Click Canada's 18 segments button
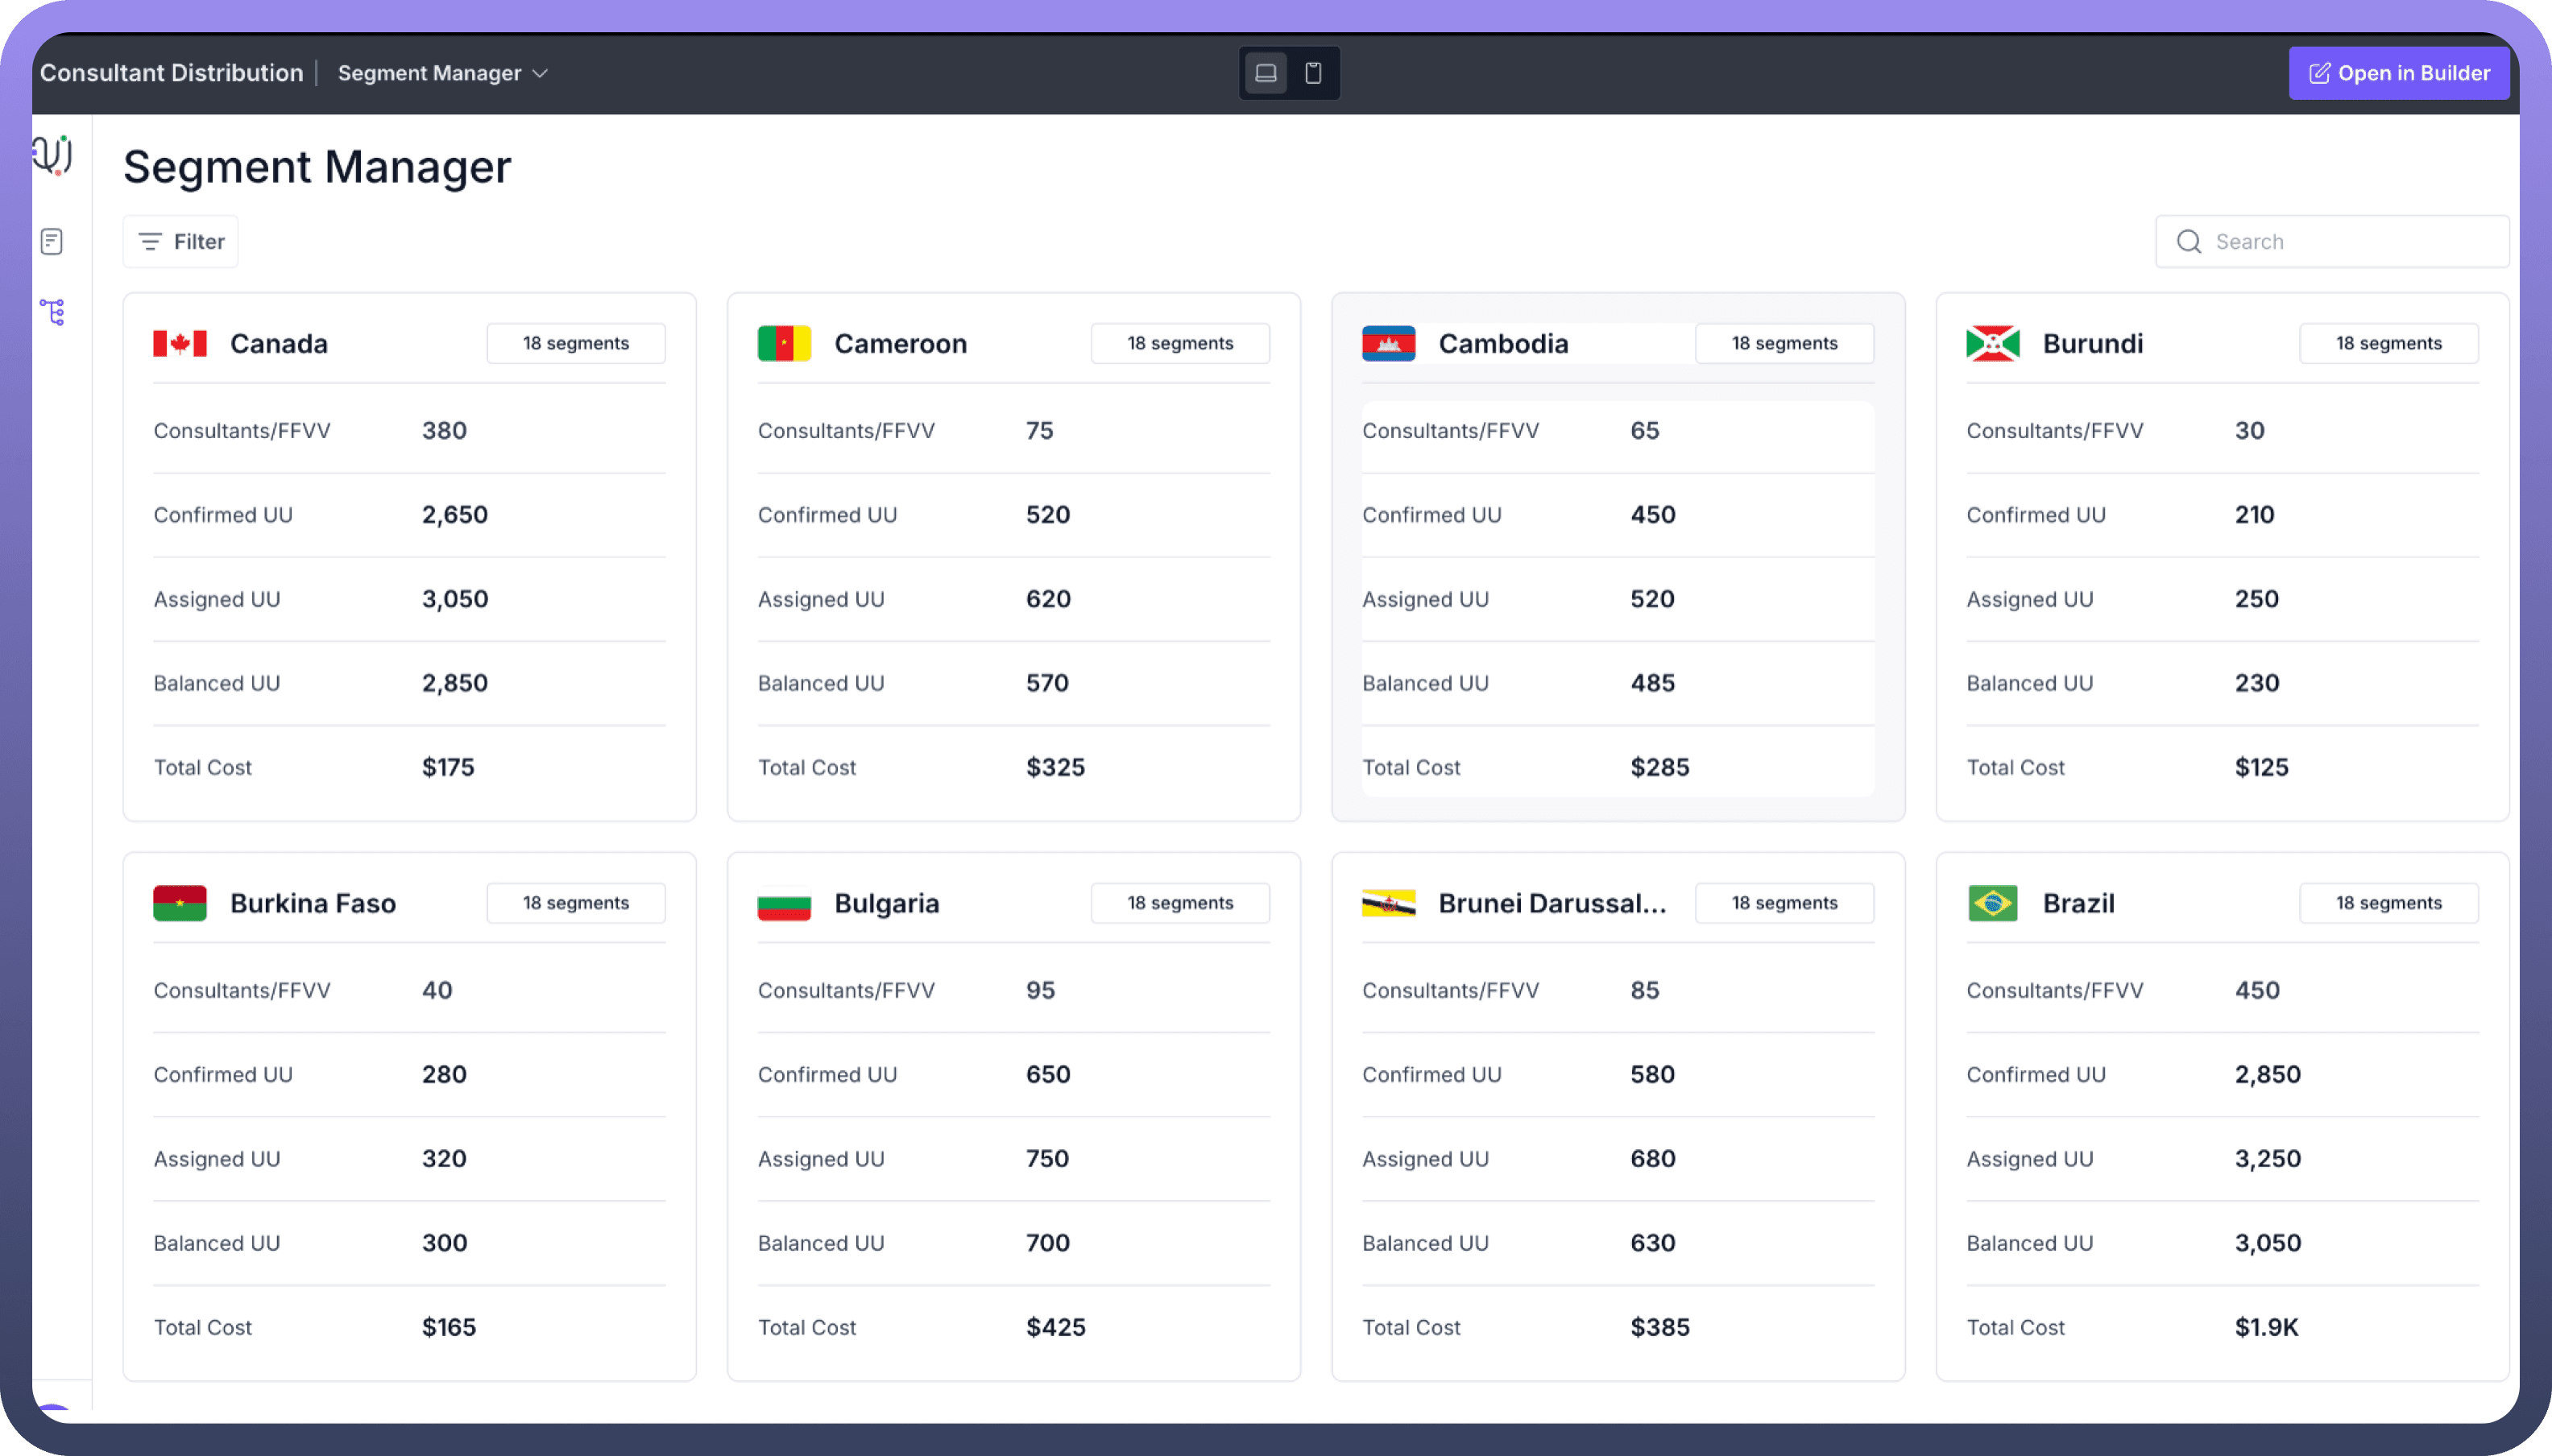Viewport: 2552px width, 1456px height. (576, 343)
